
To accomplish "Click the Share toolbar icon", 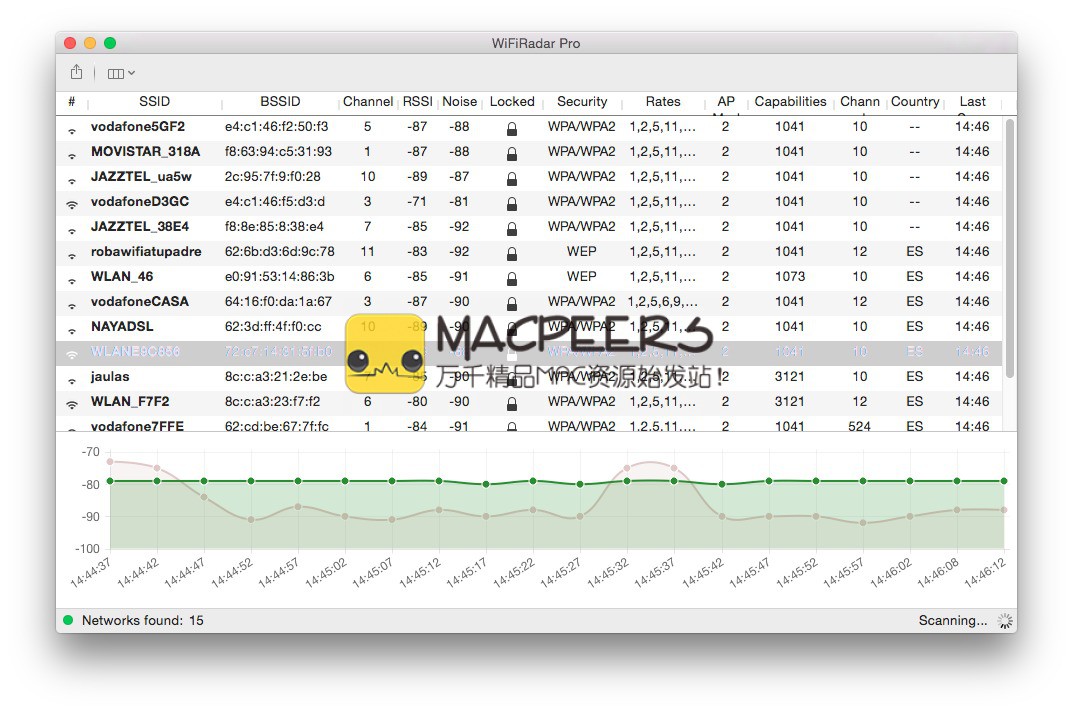I will (77, 72).
